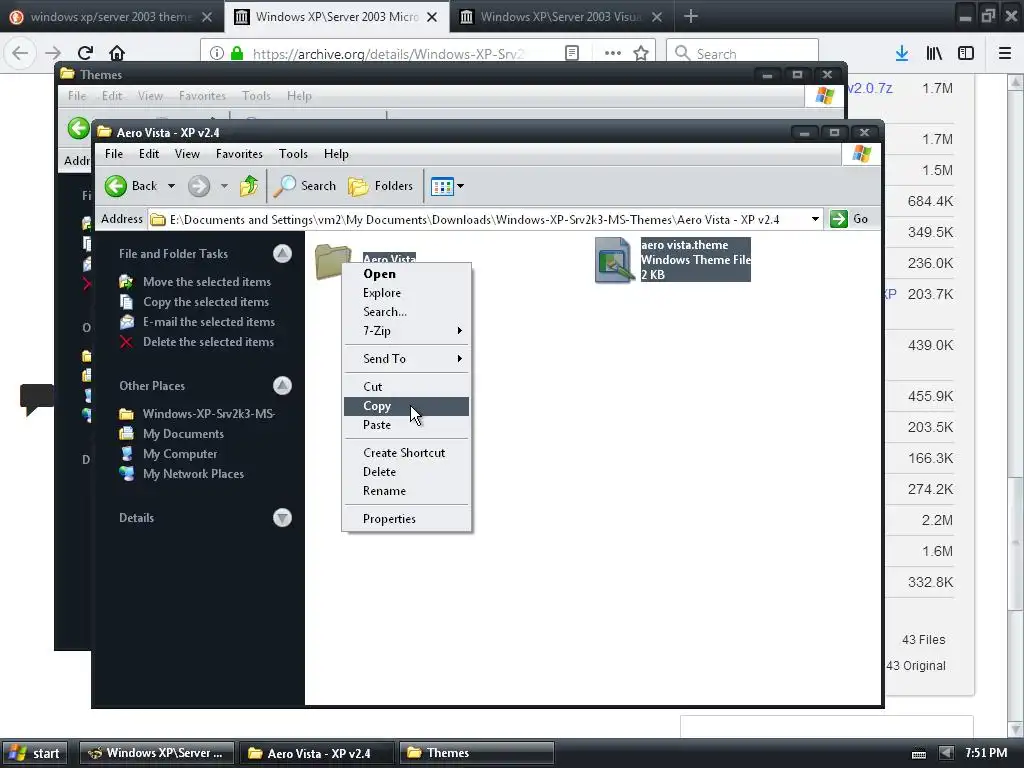This screenshot has width=1024, height=768.
Task: Toggle Firefox Reader View icon
Action: 572,54
